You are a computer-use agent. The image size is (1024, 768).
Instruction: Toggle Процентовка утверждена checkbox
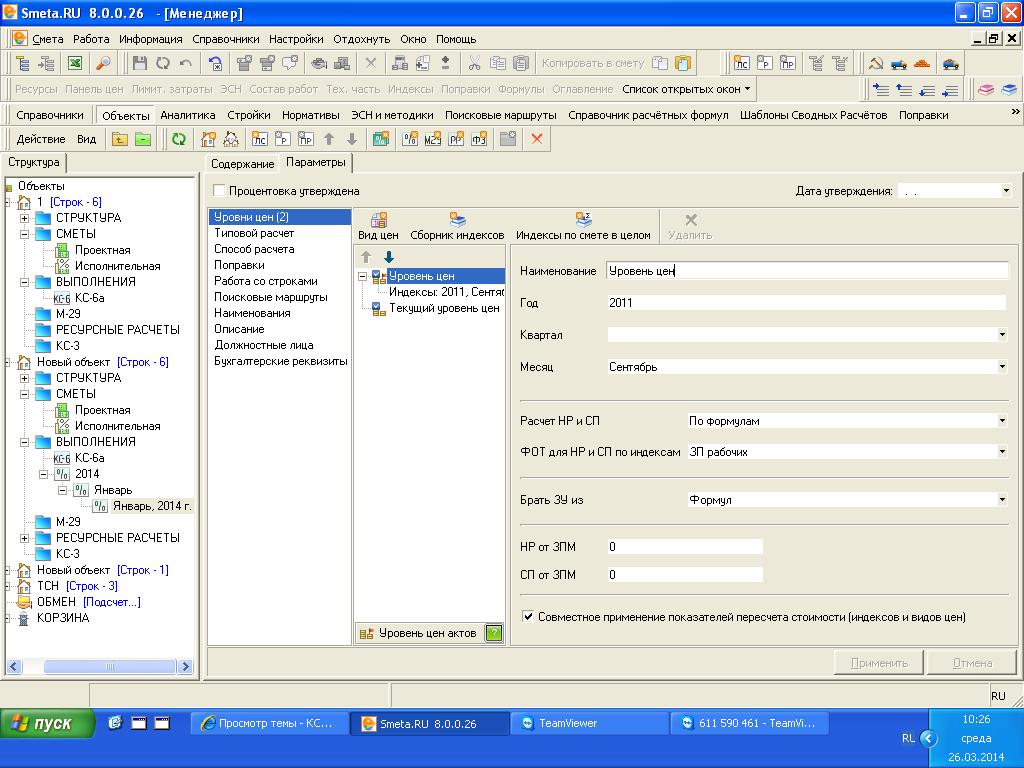click(219, 191)
